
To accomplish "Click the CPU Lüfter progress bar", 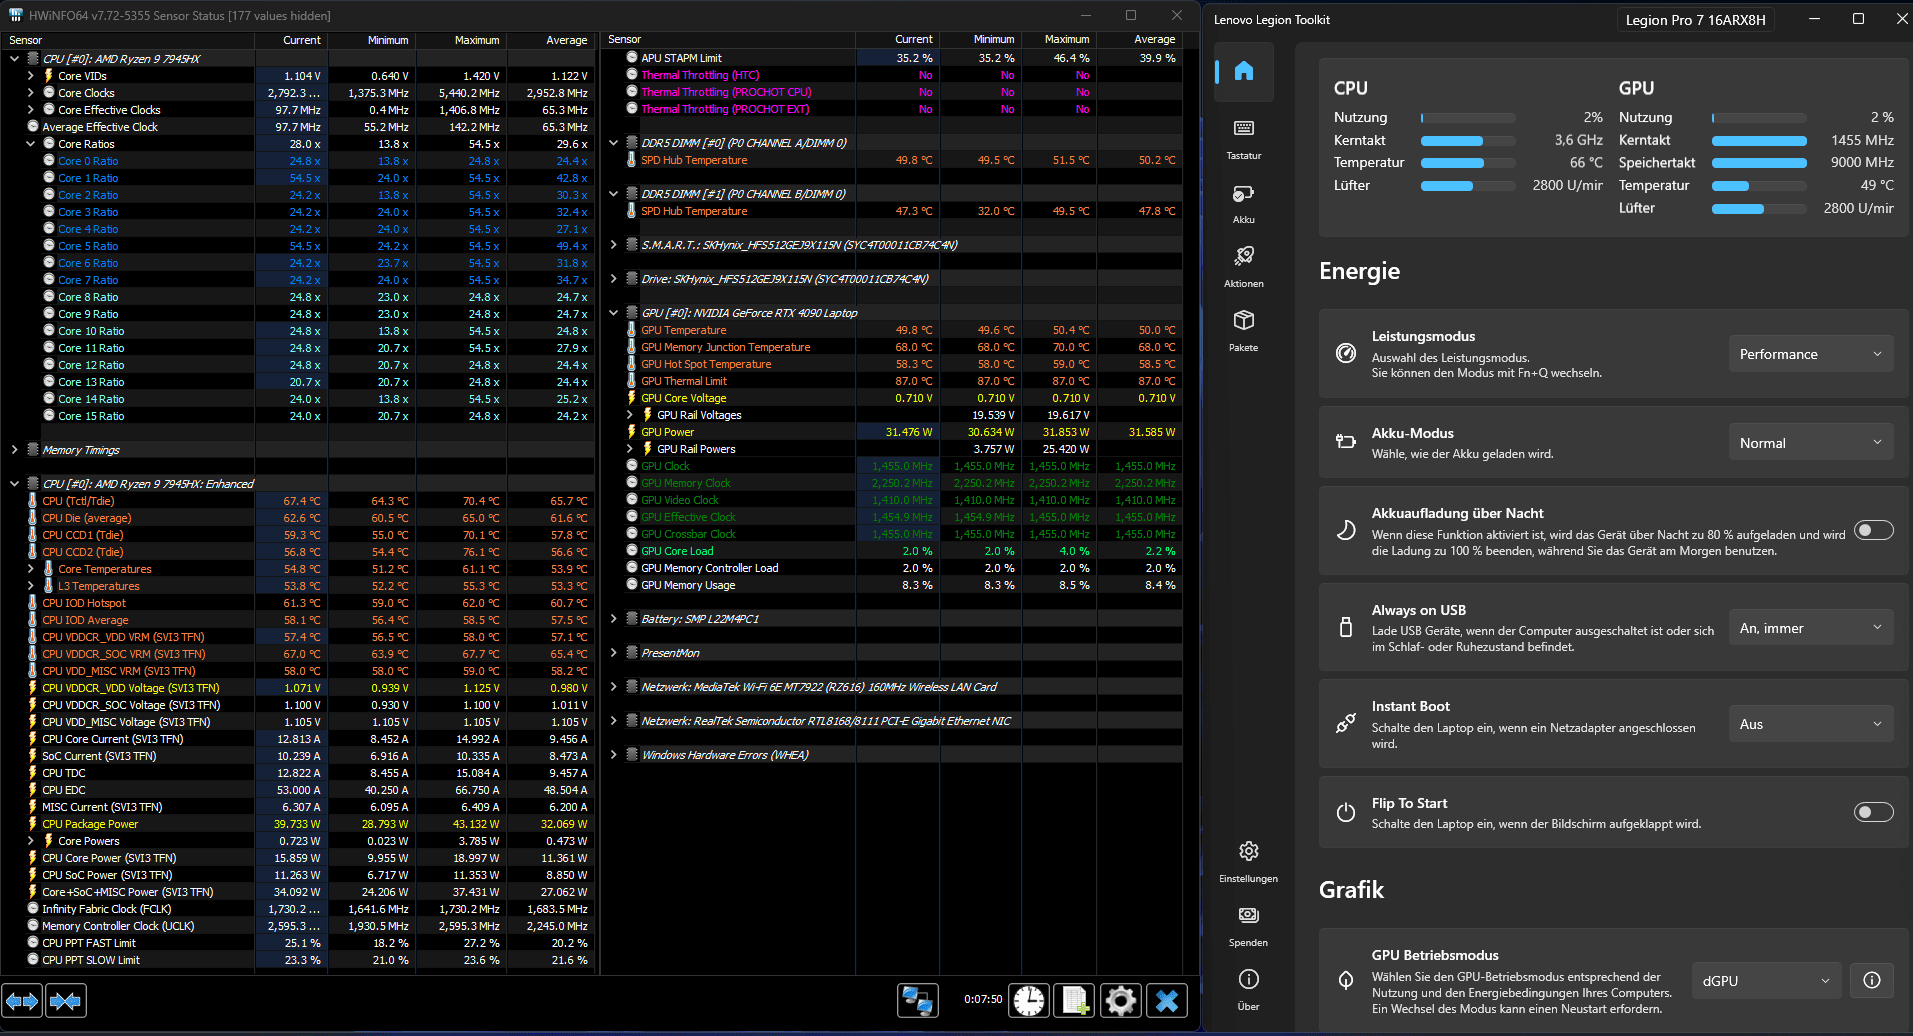I will [x=1468, y=186].
